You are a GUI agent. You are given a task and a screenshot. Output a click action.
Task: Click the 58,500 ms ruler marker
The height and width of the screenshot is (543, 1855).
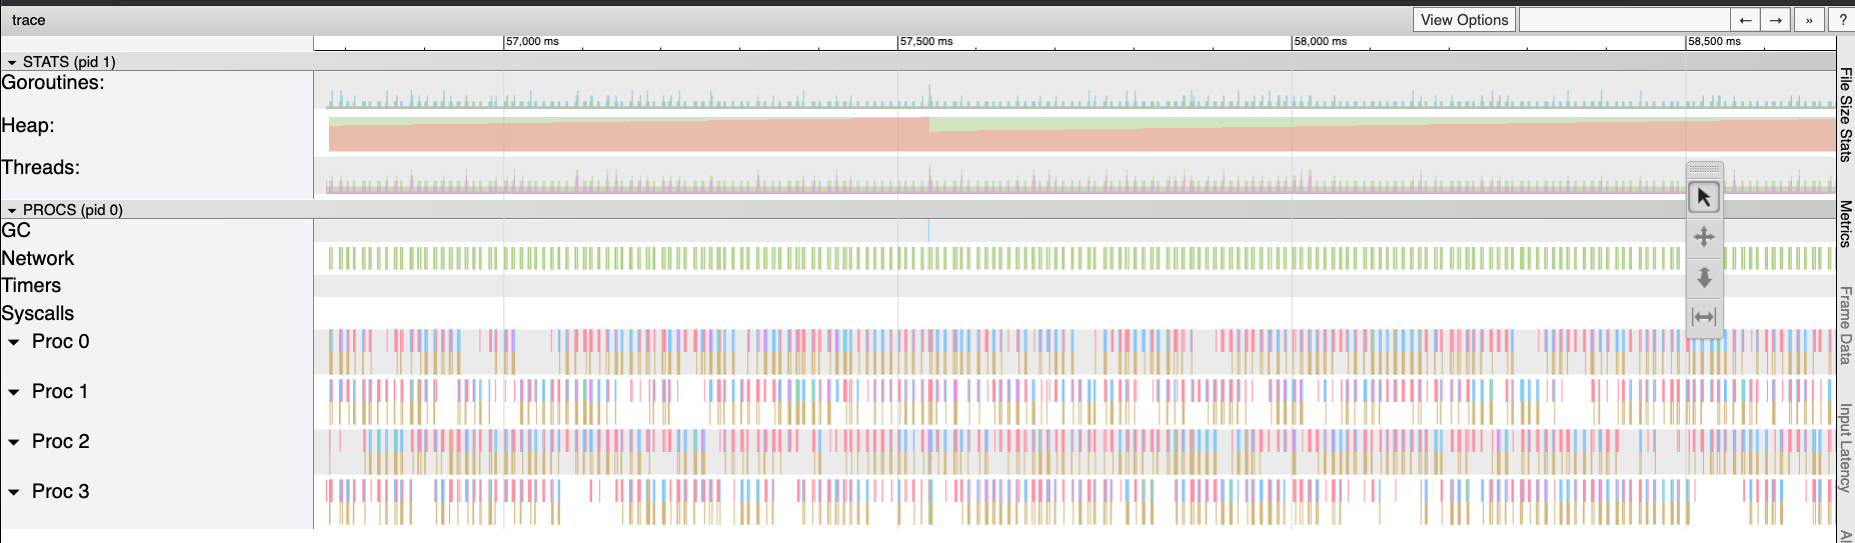[x=1714, y=42]
